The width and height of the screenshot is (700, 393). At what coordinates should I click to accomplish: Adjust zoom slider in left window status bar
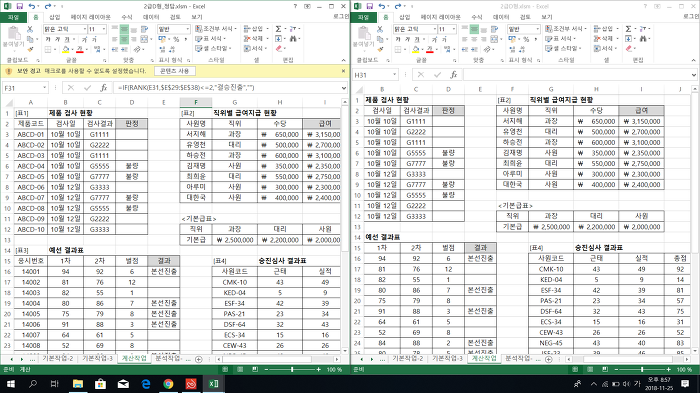click(x=292, y=369)
